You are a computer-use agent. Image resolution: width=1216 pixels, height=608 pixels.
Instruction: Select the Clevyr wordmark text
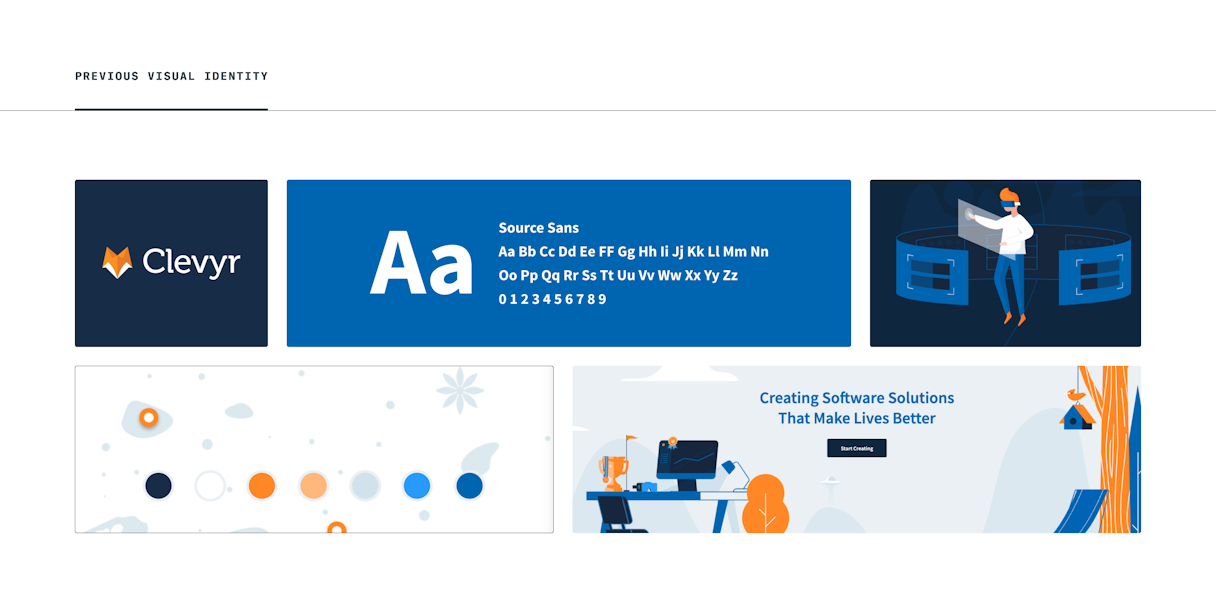click(x=191, y=263)
